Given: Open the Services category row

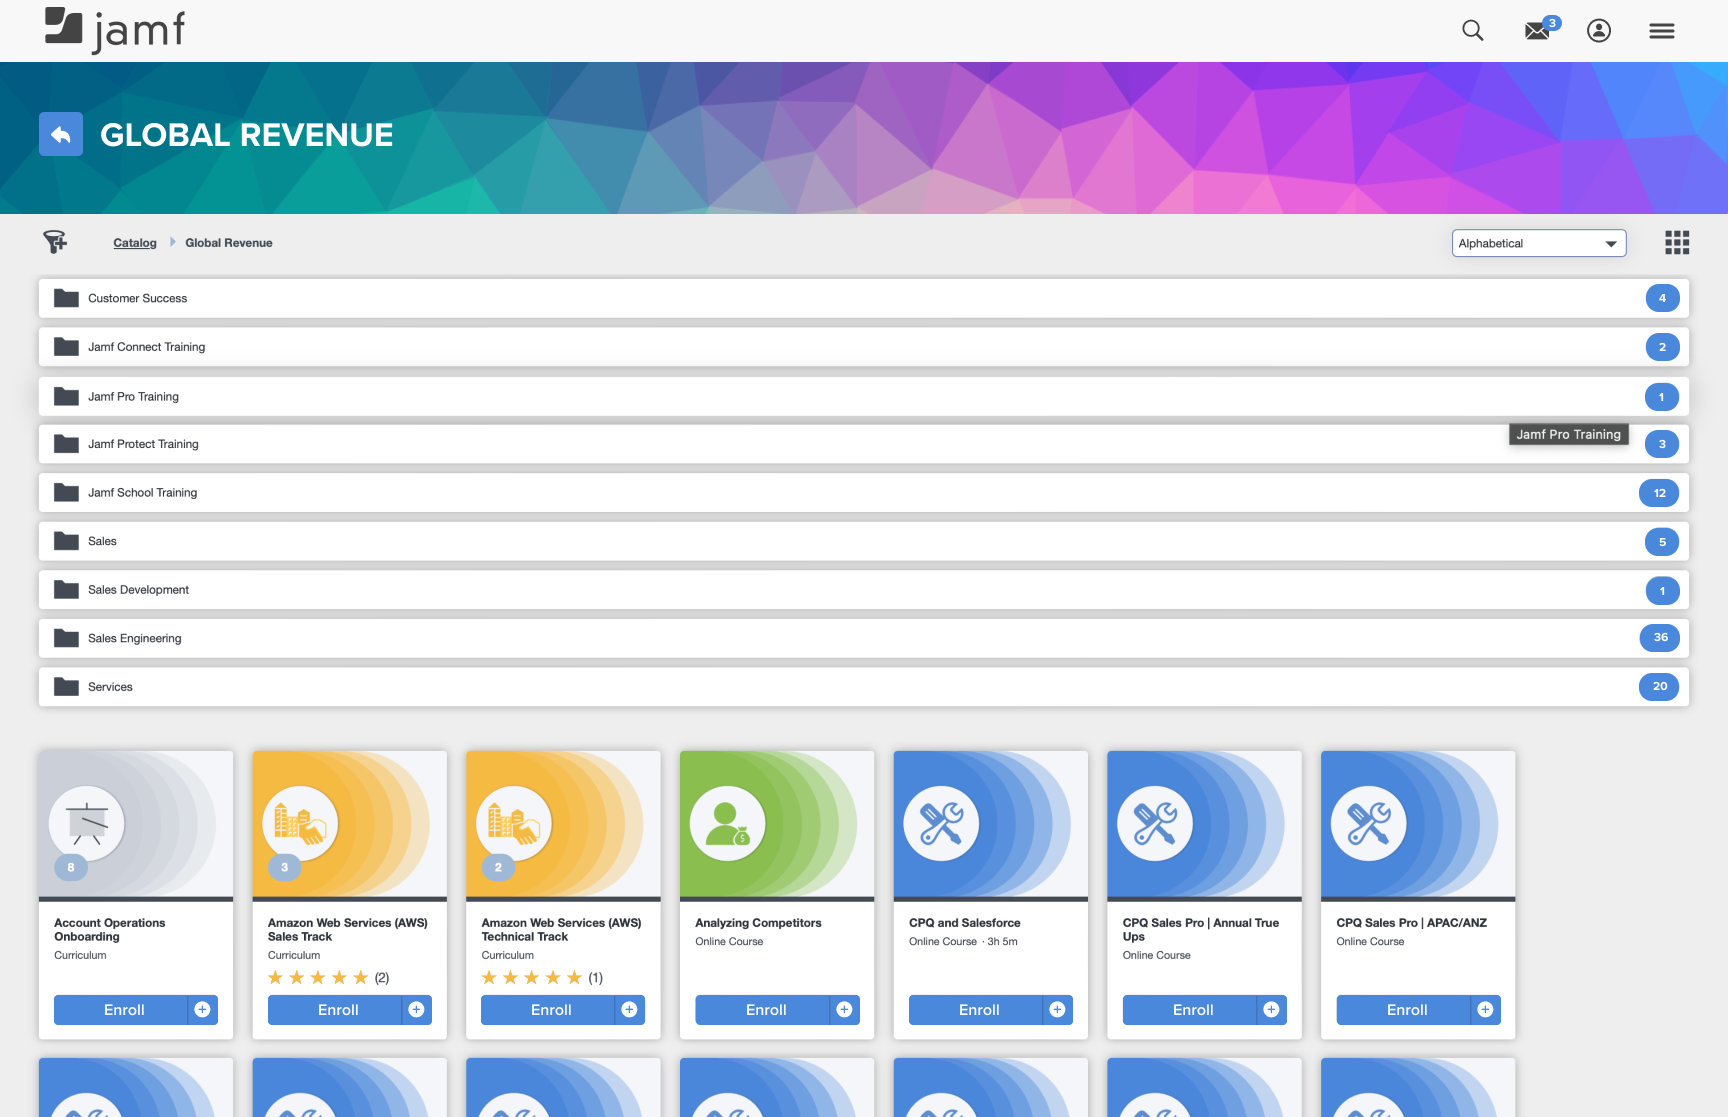Looking at the screenshot, I should [864, 686].
